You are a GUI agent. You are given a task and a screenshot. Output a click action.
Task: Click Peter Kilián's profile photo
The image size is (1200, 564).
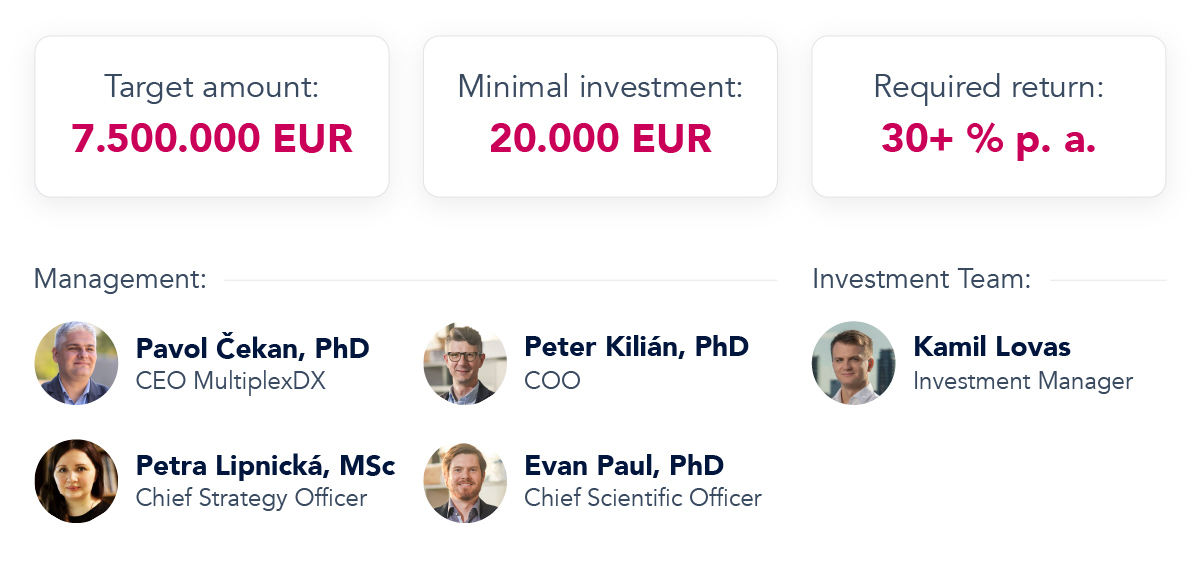[x=465, y=363]
